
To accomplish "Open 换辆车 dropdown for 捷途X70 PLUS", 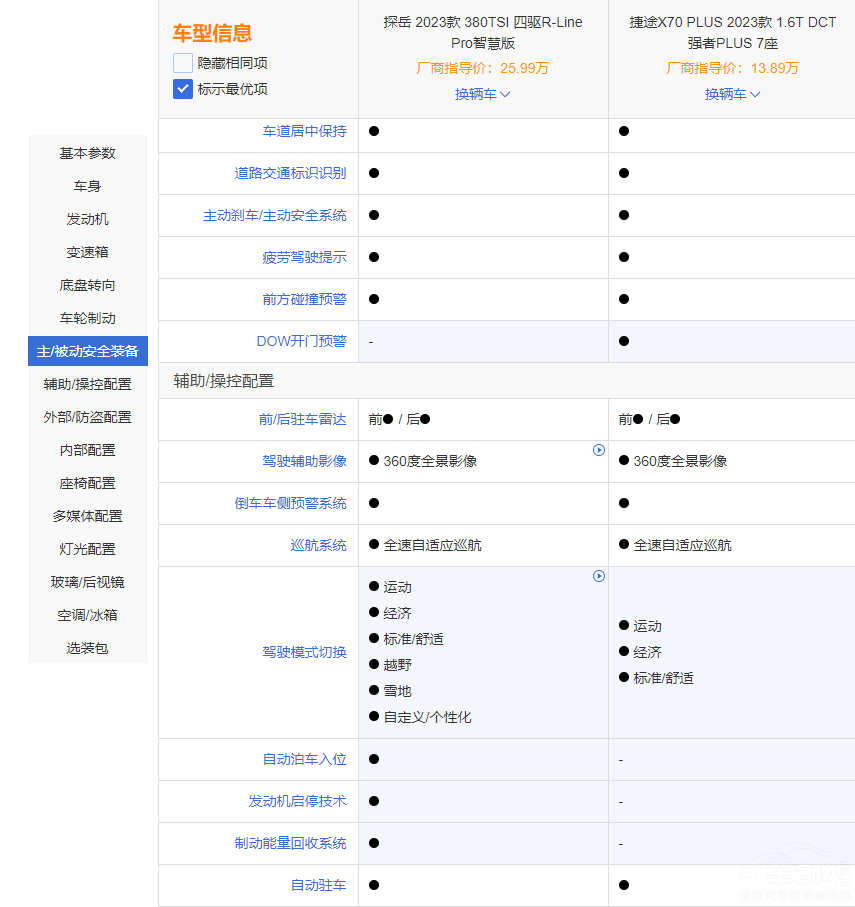I will coord(732,94).
